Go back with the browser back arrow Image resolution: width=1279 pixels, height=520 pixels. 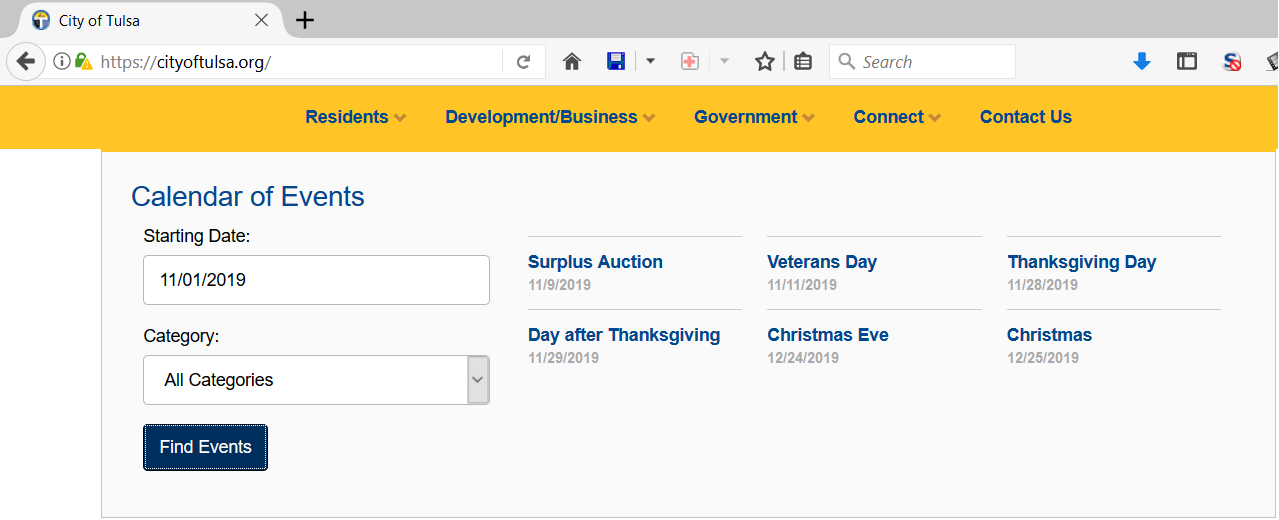coord(26,62)
